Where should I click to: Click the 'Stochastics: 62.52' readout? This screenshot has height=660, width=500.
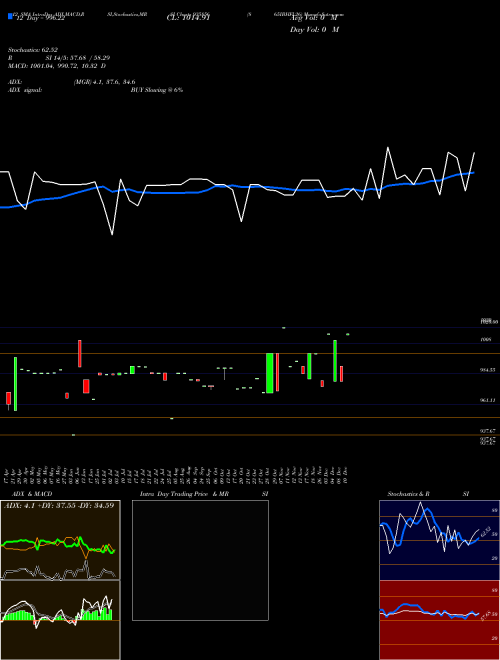(33, 50)
